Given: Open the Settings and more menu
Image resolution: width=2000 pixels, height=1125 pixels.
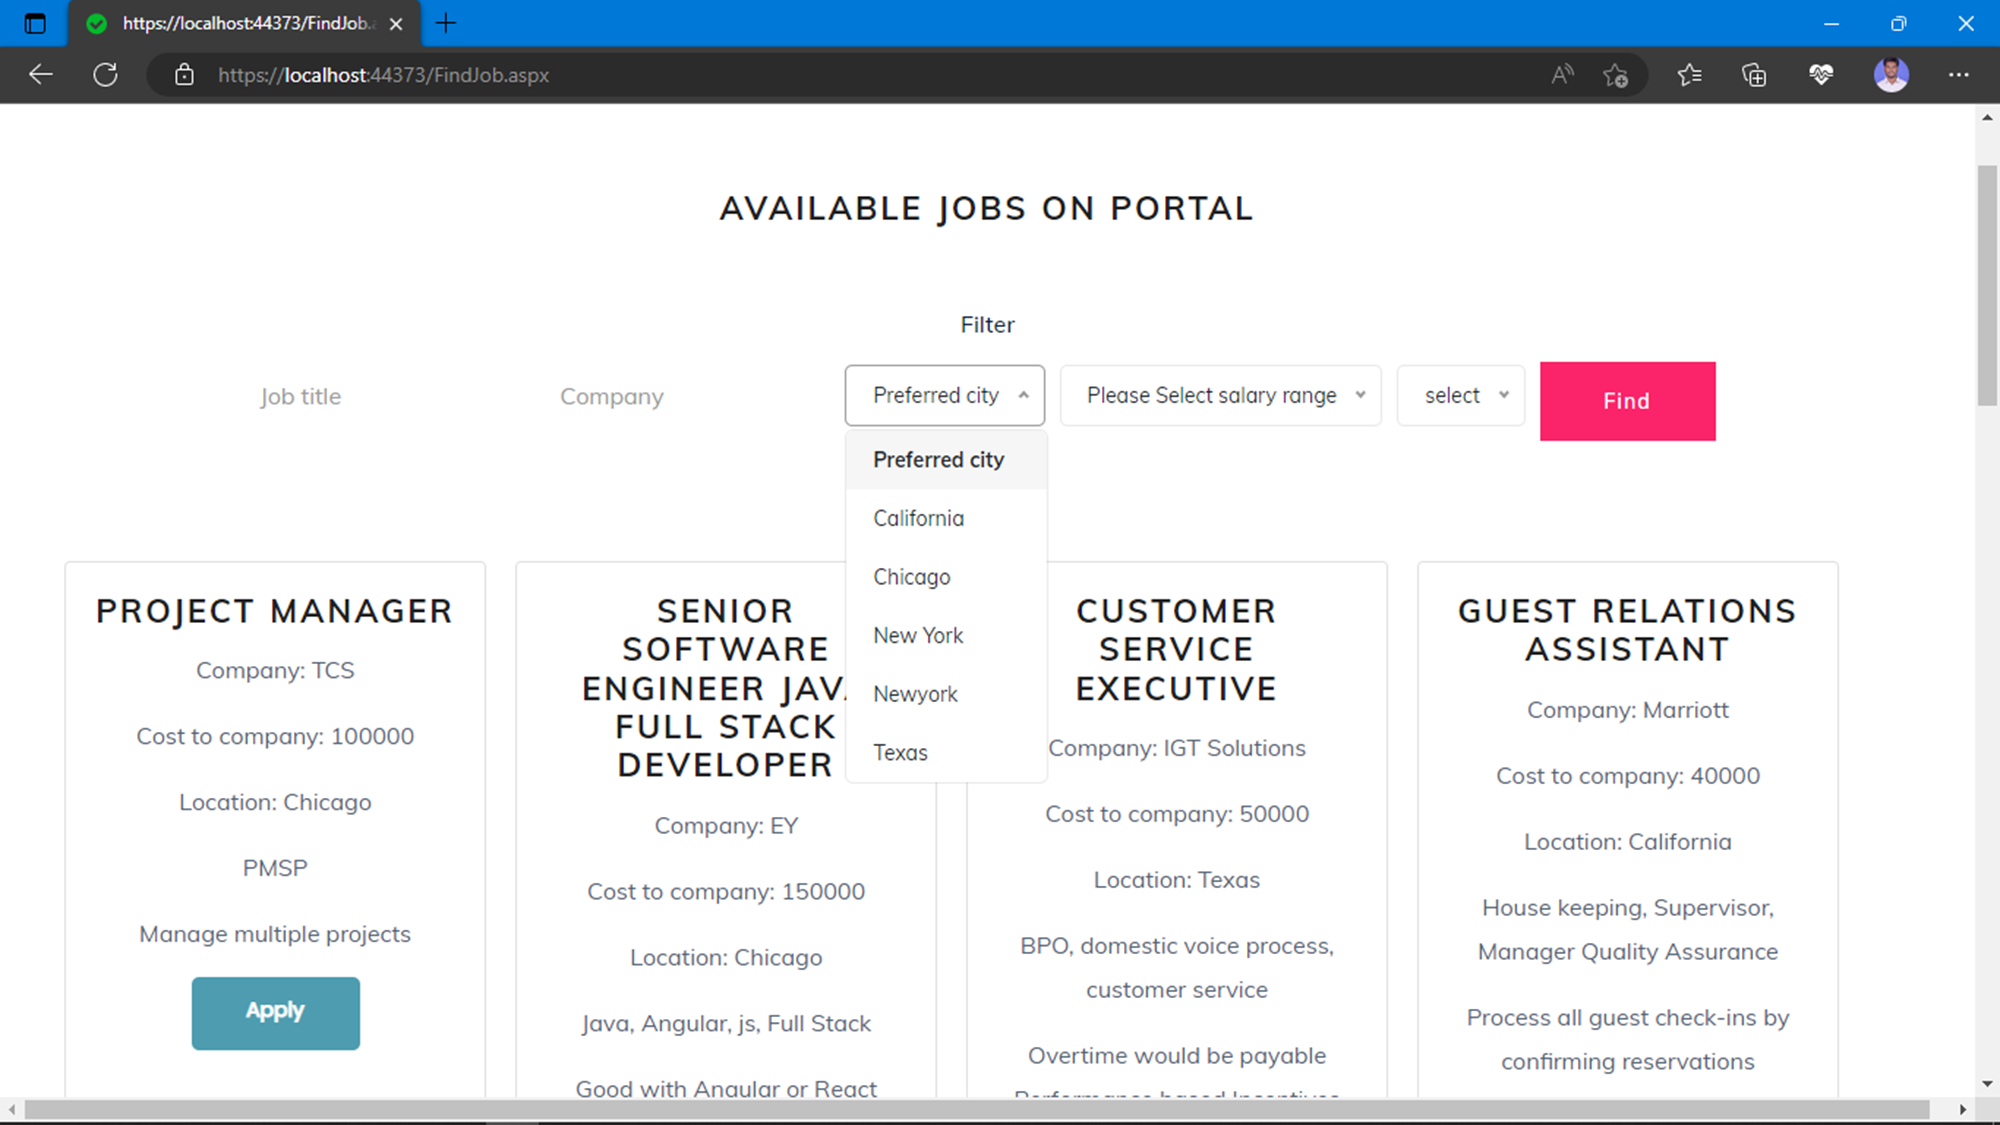Looking at the screenshot, I should coord(1958,75).
